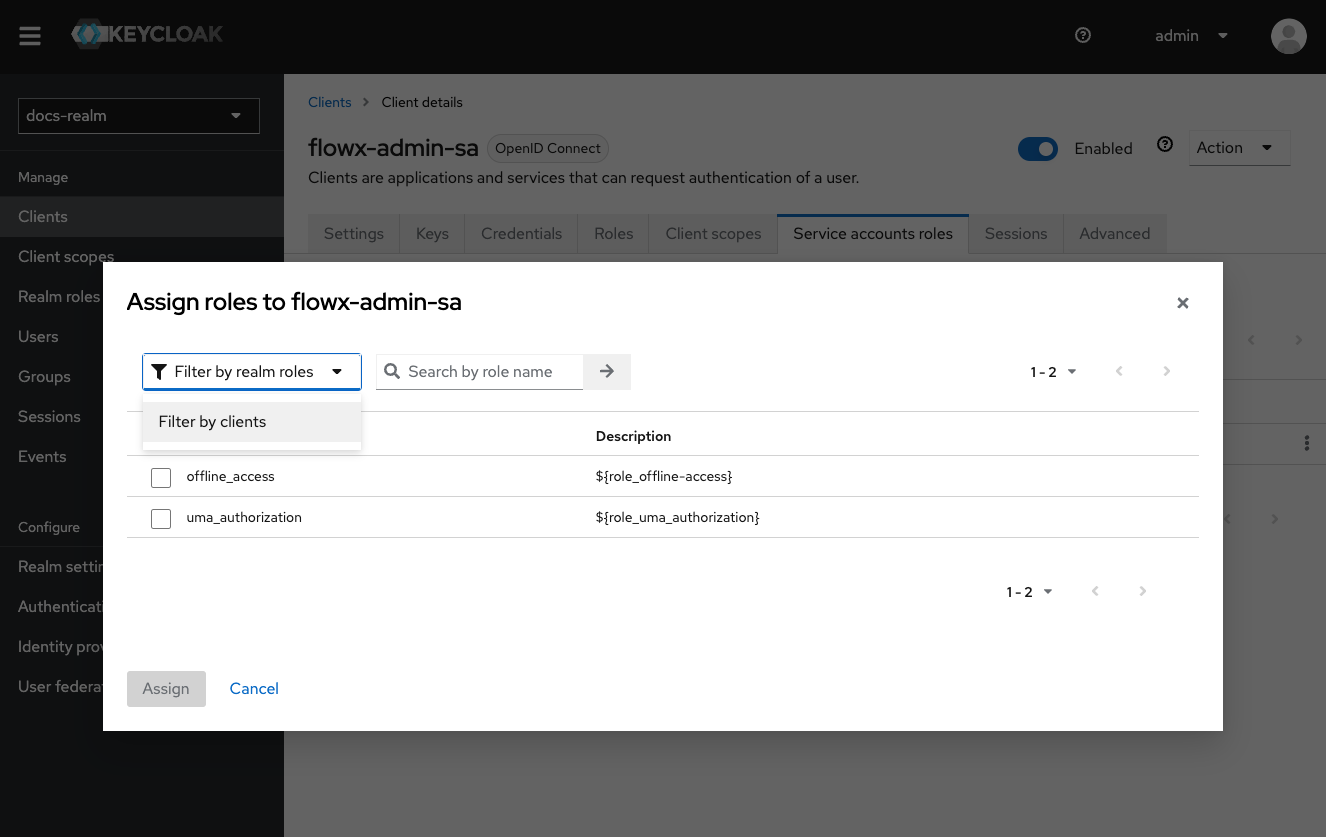
Task: Switch to the Settings tab
Action: [354, 234]
